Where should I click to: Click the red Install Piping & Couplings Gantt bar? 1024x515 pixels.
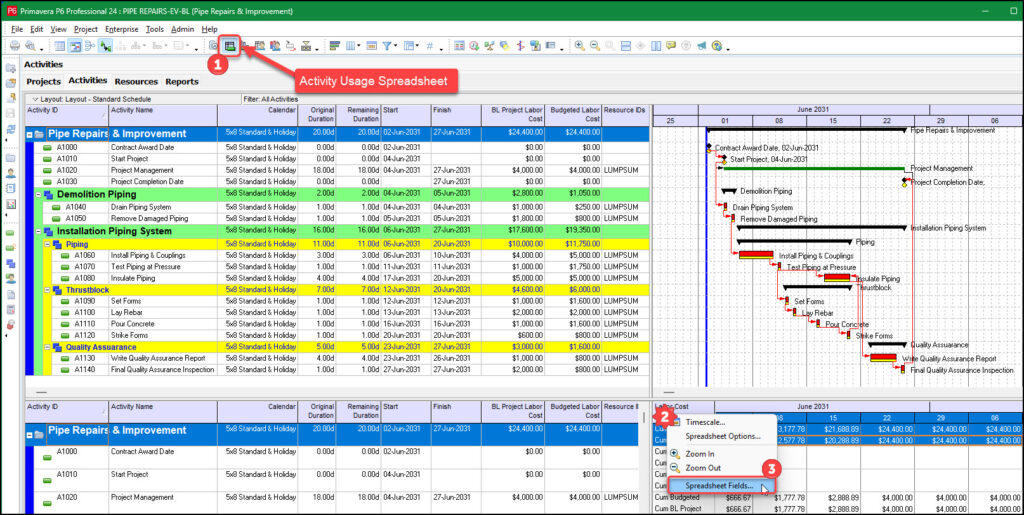756,255
